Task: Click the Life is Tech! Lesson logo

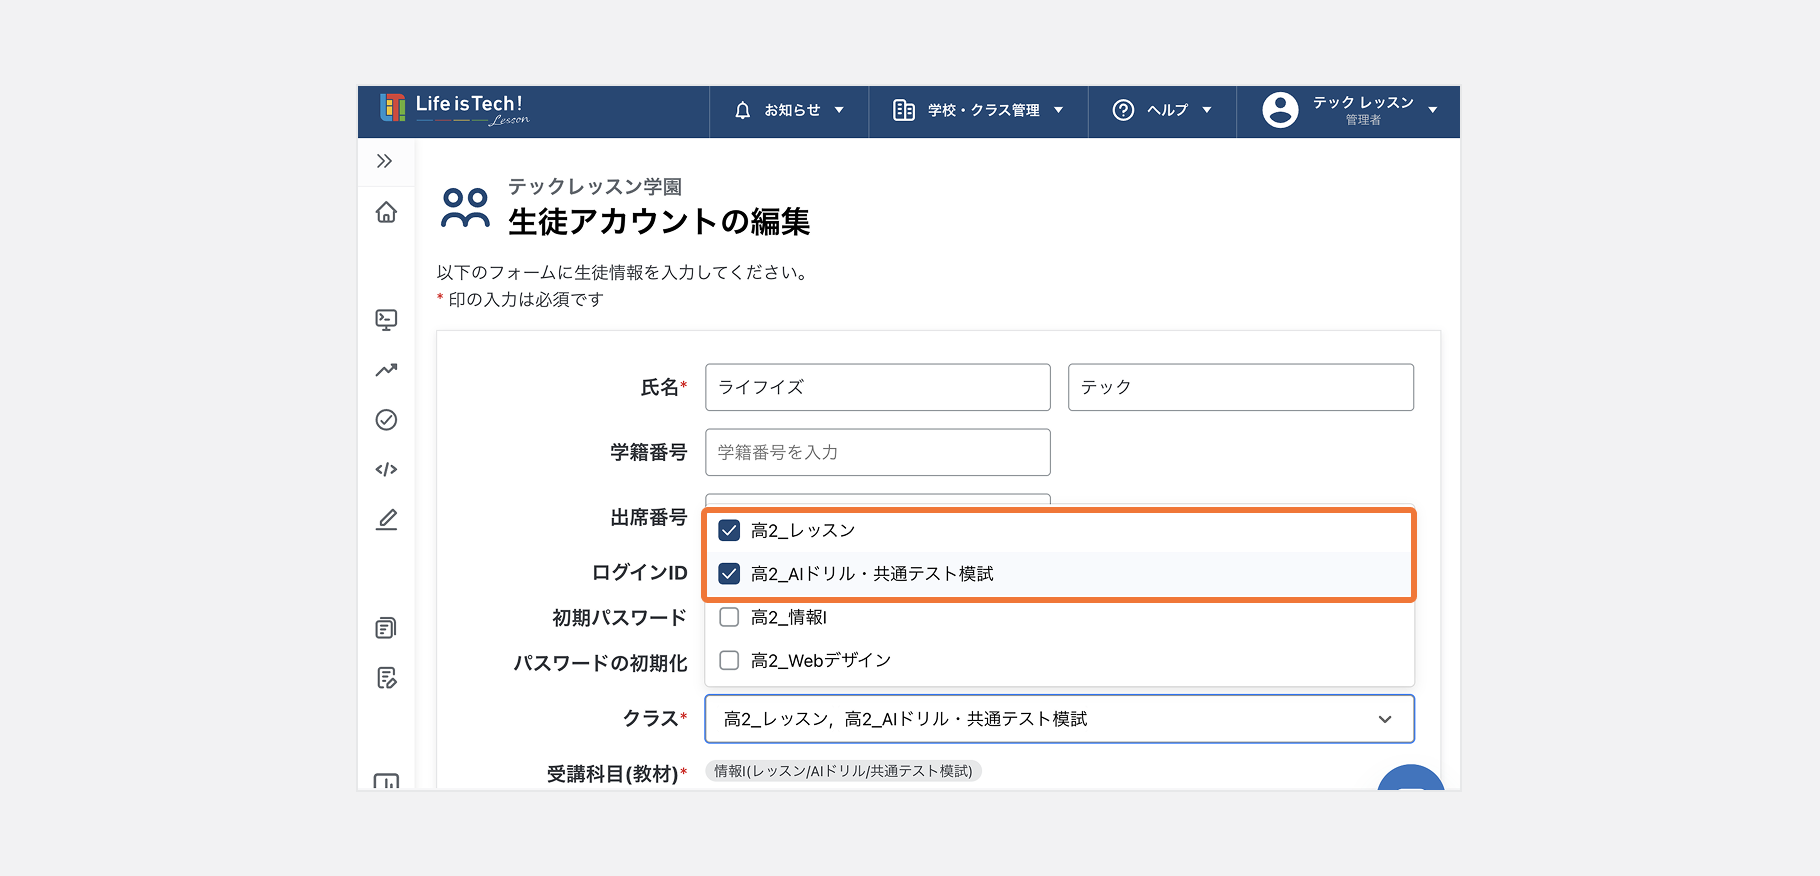Action: [x=454, y=109]
